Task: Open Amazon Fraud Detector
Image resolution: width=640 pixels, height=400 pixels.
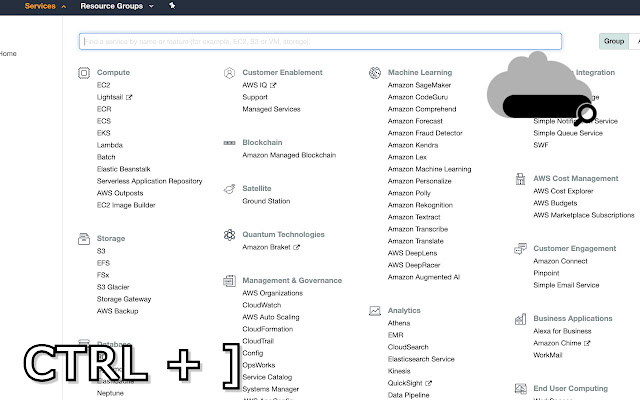Action: click(425, 133)
